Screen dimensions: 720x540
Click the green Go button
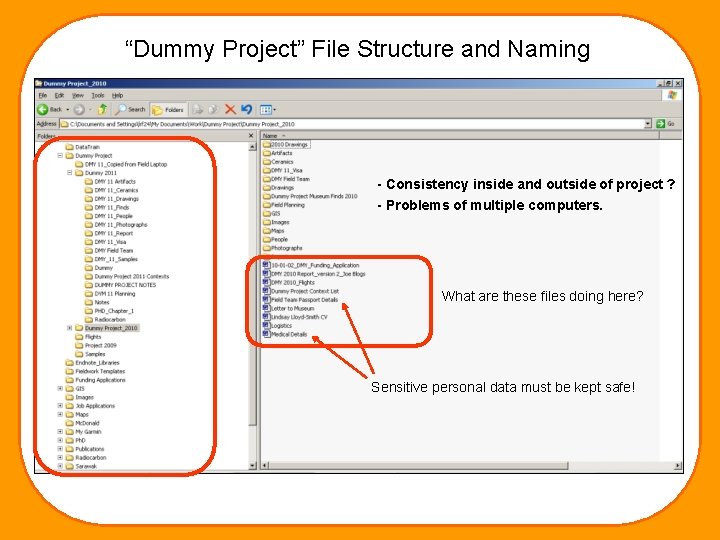pyautogui.click(x=665, y=124)
